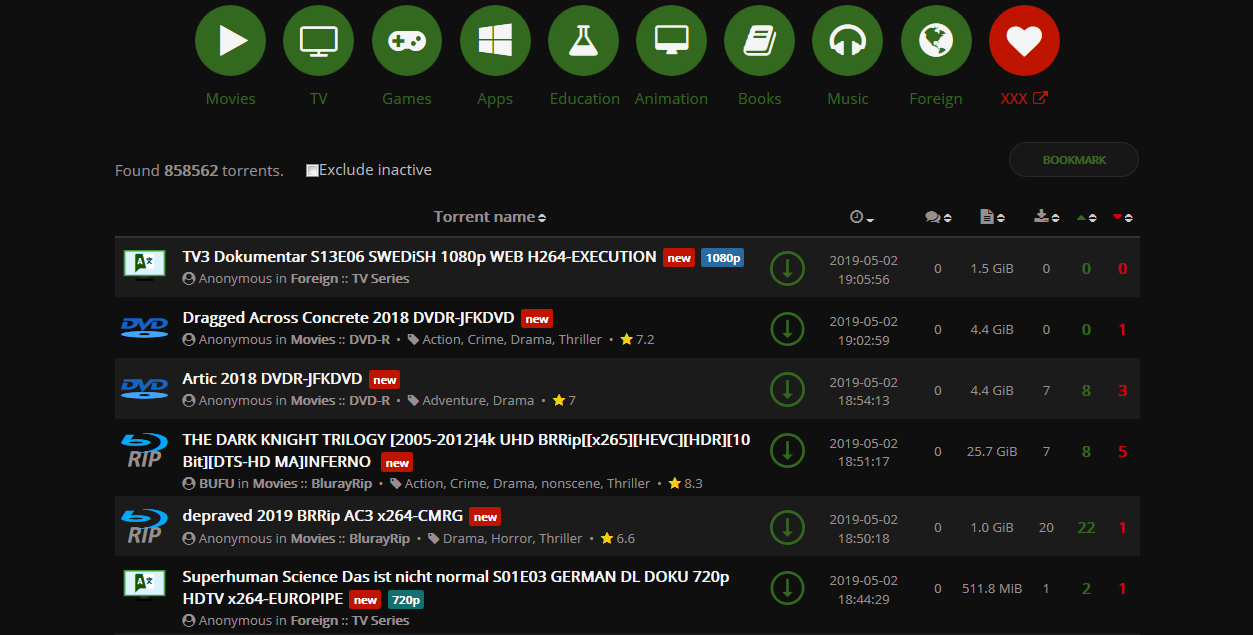Sort by date added clock column
Viewport: 1253px width, 635px height.
point(861,217)
